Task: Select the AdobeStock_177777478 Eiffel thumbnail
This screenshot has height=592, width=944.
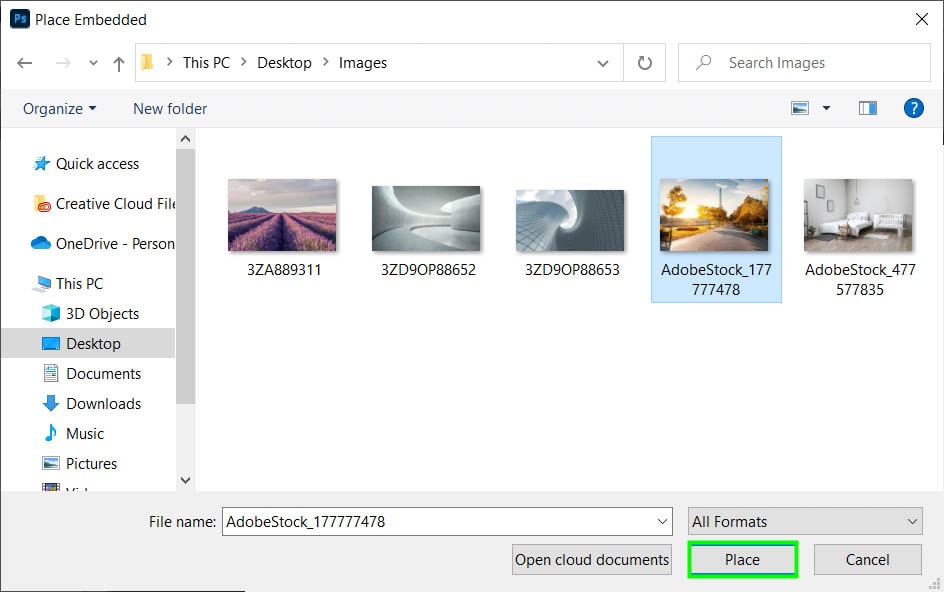Action: [x=714, y=215]
